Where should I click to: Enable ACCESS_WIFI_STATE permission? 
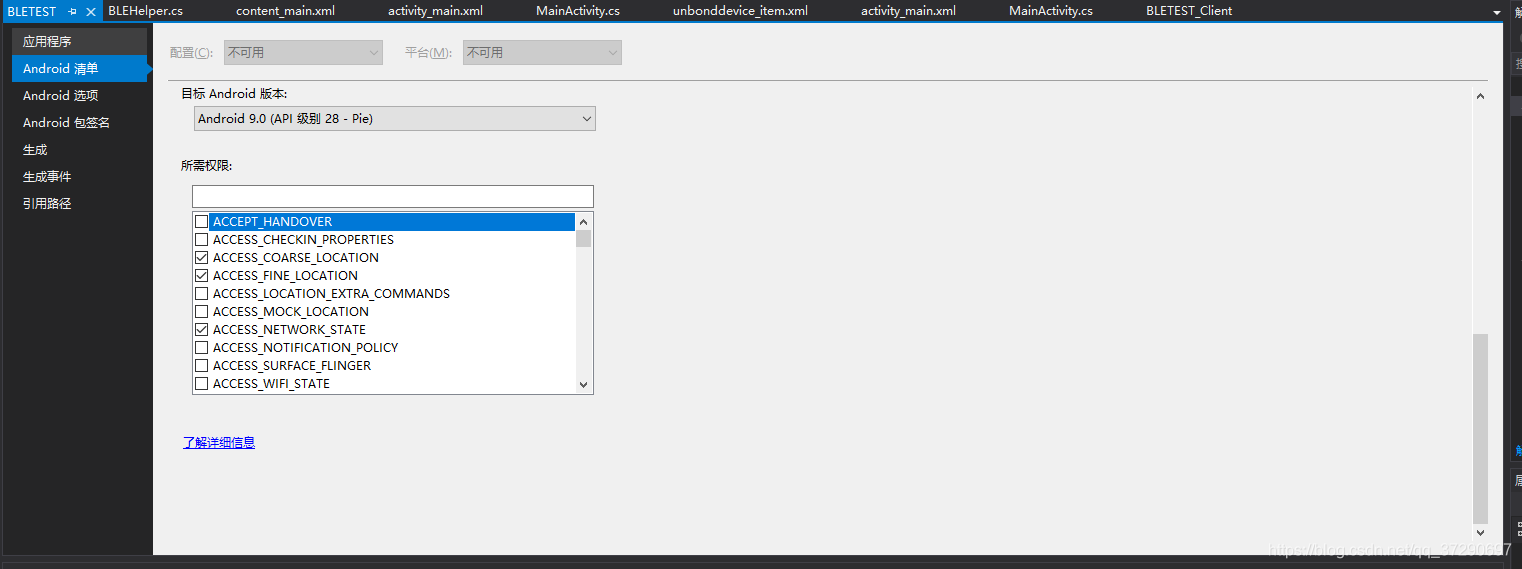(x=201, y=383)
